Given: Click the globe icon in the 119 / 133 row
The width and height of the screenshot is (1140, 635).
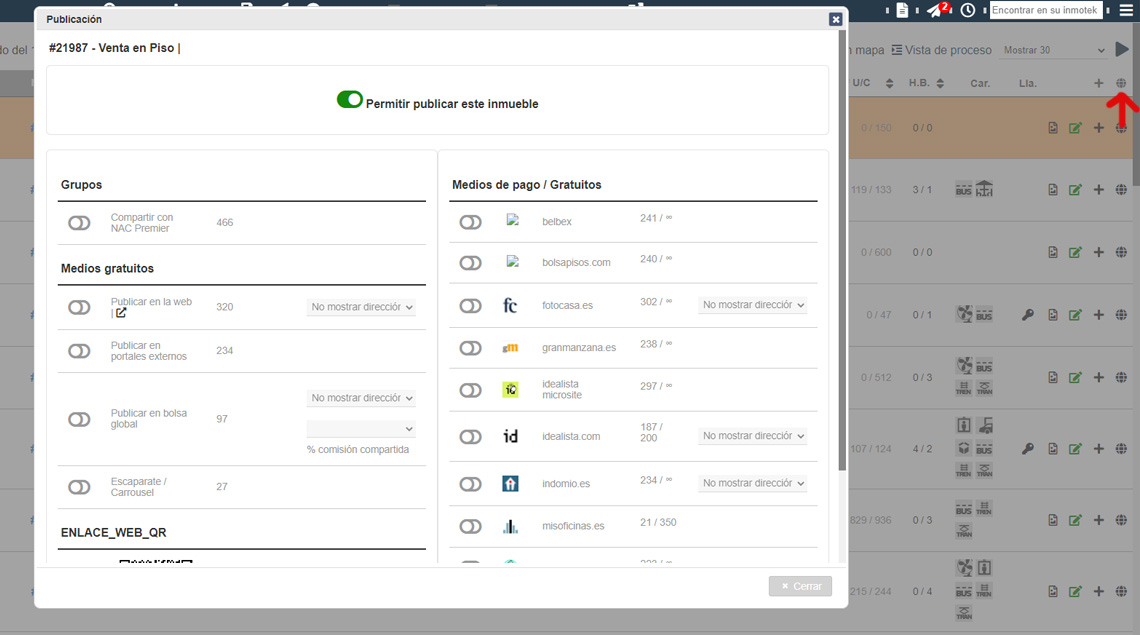Looking at the screenshot, I should (1121, 190).
